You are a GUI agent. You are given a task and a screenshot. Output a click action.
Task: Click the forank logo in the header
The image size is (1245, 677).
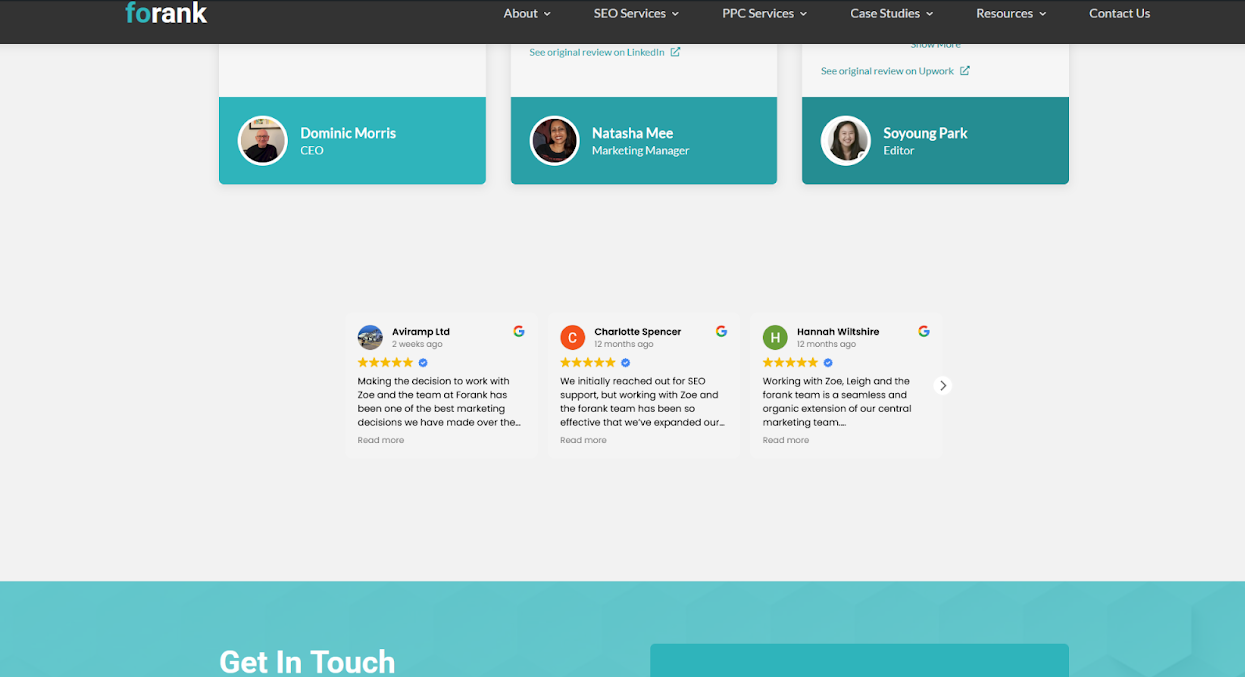pyautogui.click(x=166, y=13)
